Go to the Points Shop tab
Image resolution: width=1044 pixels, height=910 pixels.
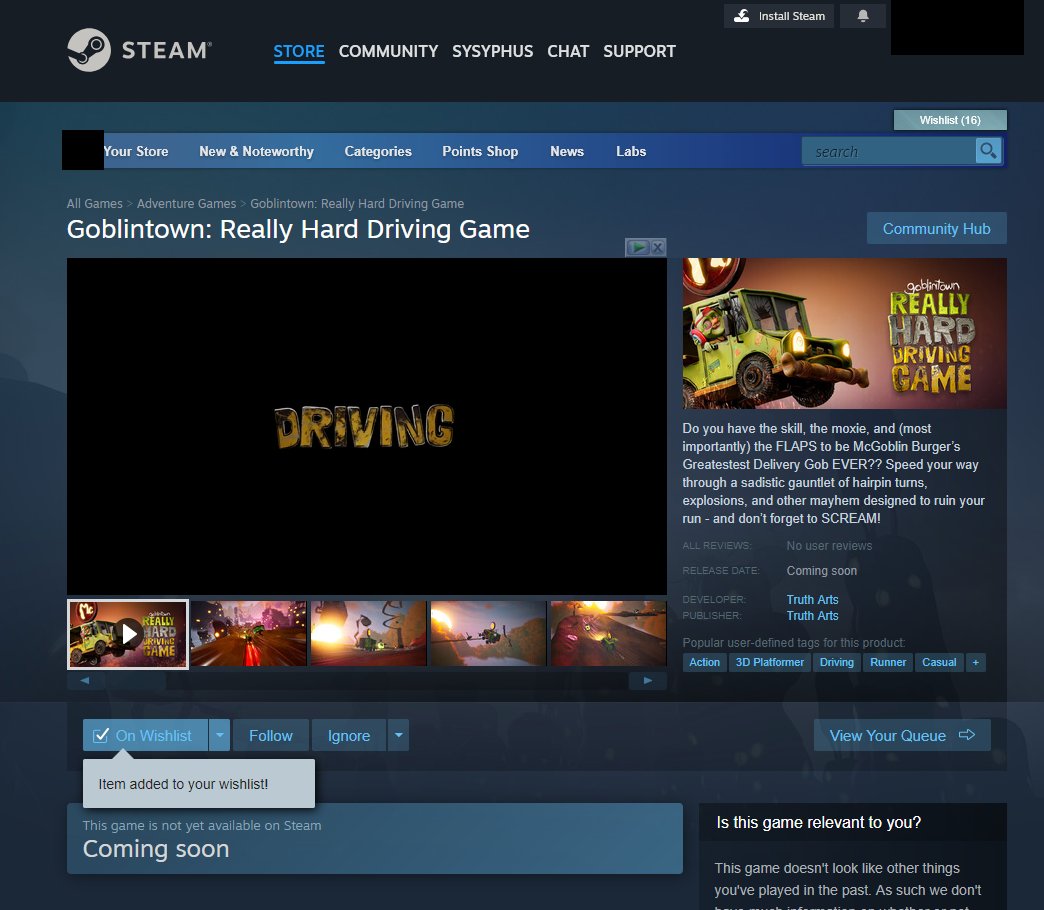point(480,151)
